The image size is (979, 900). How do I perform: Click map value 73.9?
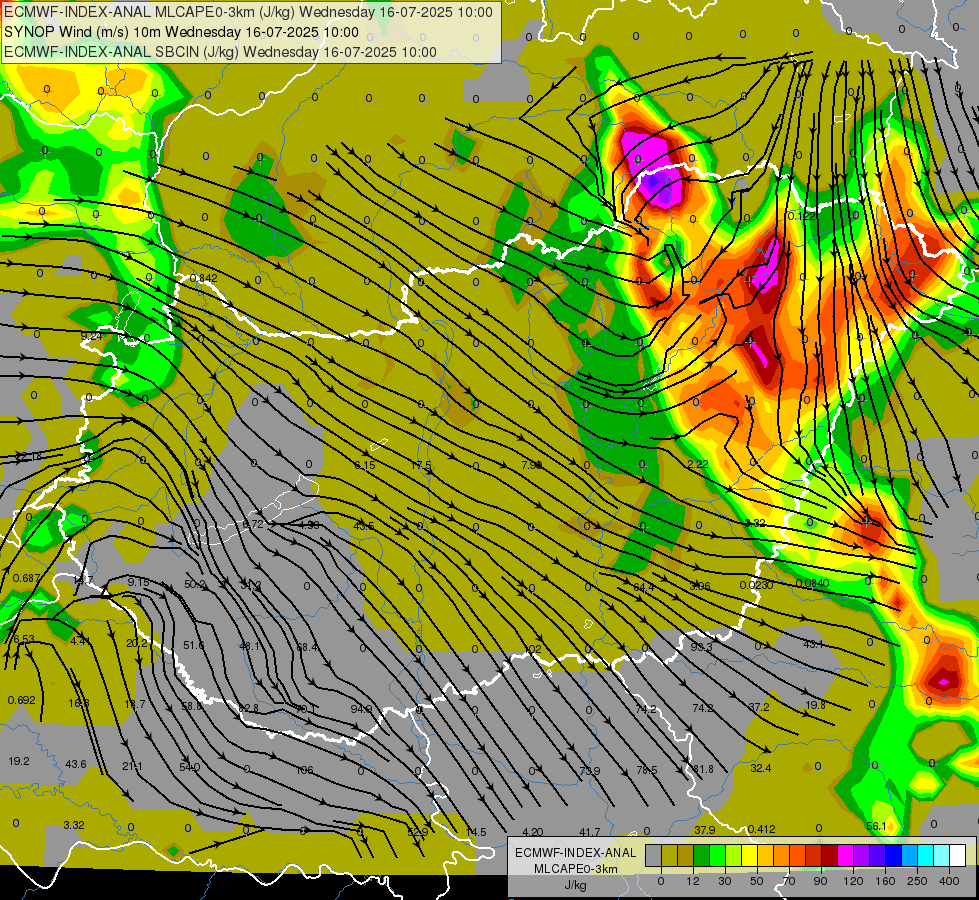[x=589, y=771]
